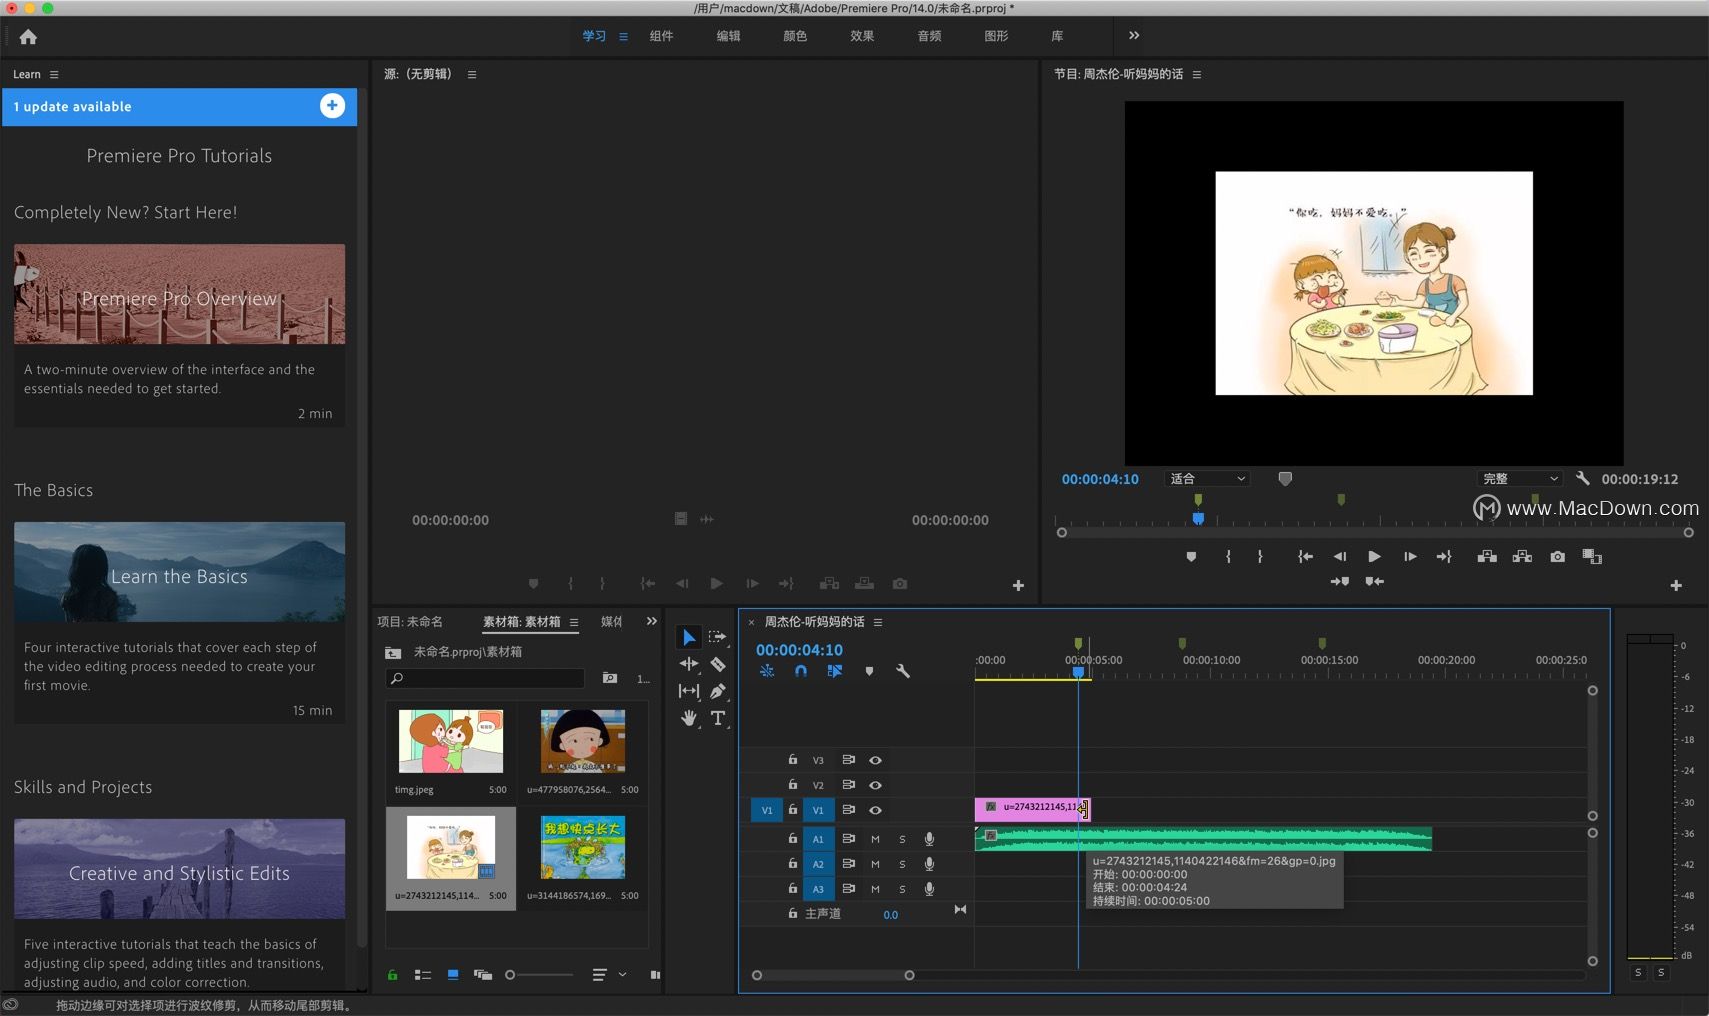Mute audio track A1
The height and width of the screenshot is (1016, 1709).
click(875, 839)
